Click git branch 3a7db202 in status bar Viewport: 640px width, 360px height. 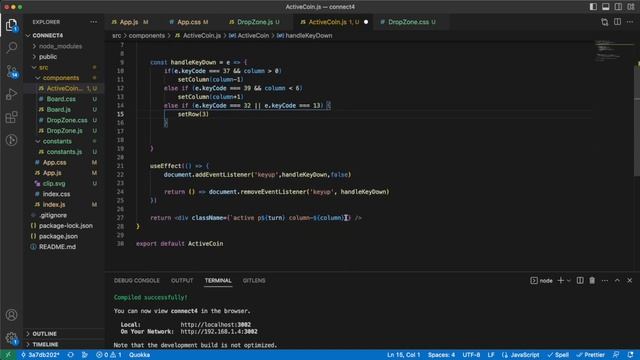click(x=40, y=355)
